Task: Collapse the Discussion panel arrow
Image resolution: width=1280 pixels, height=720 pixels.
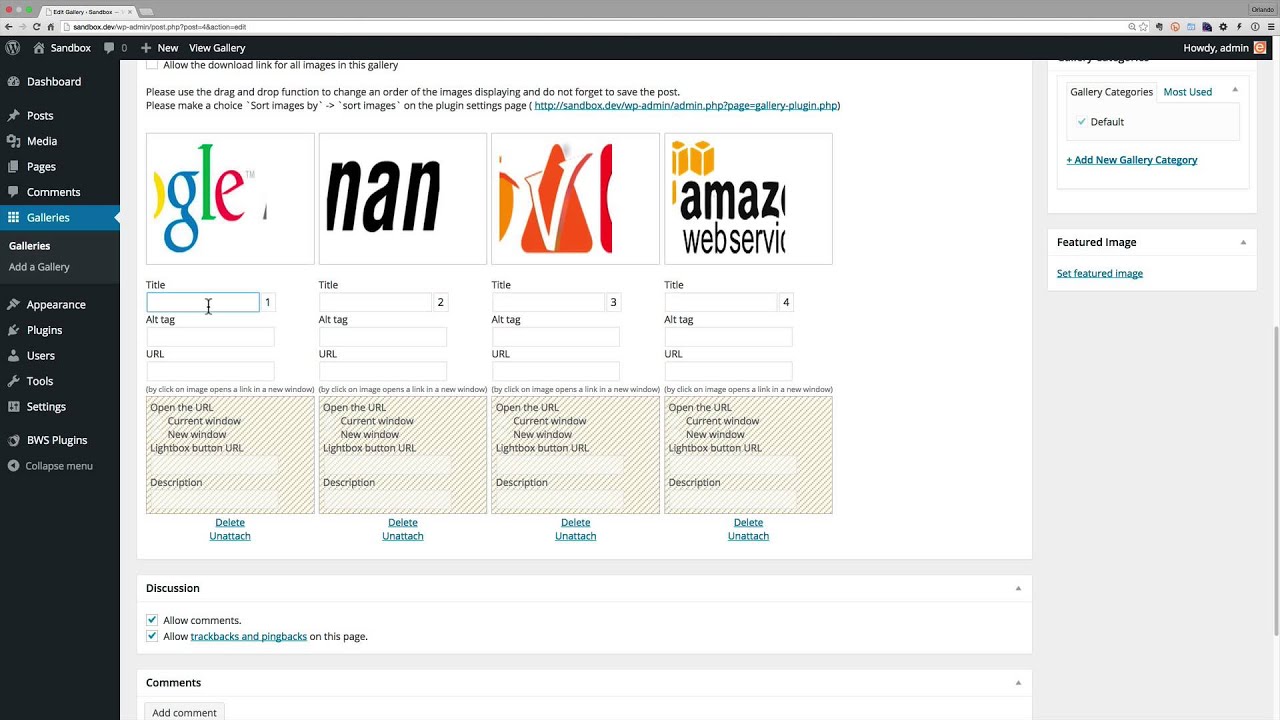Action: click(1018, 588)
